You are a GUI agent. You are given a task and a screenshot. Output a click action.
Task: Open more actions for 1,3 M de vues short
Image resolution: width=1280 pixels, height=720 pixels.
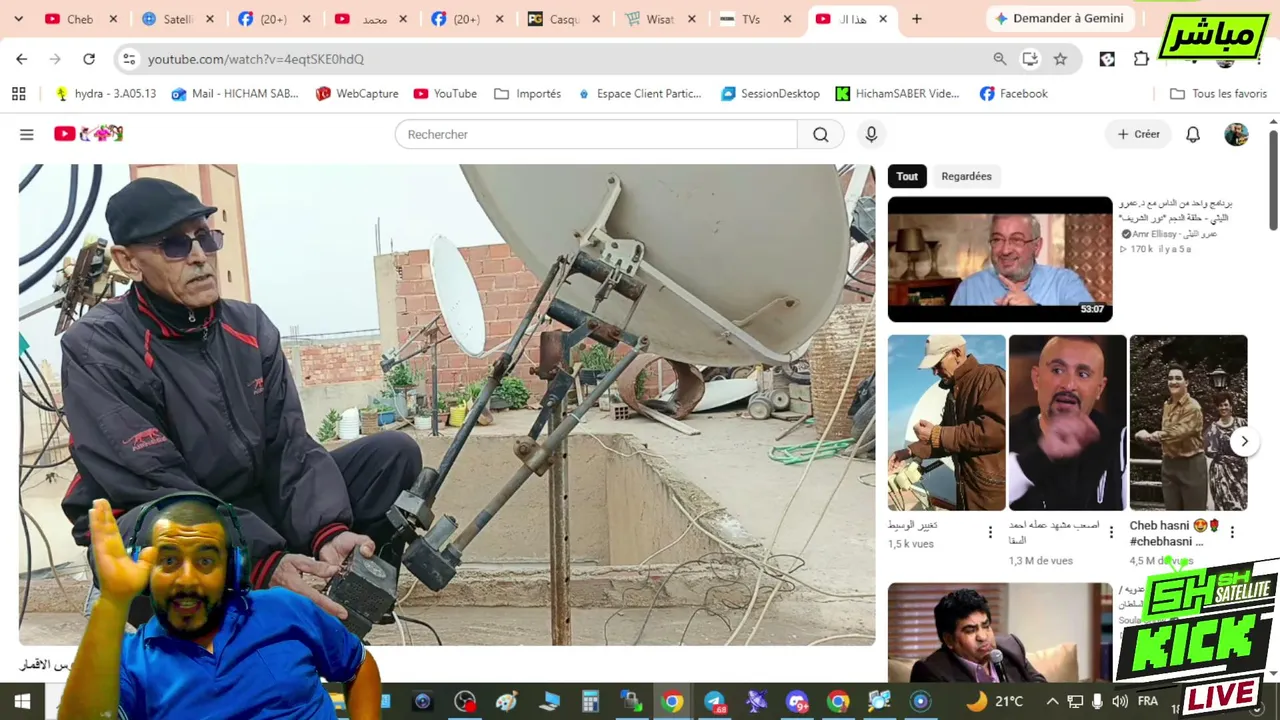1111,533
